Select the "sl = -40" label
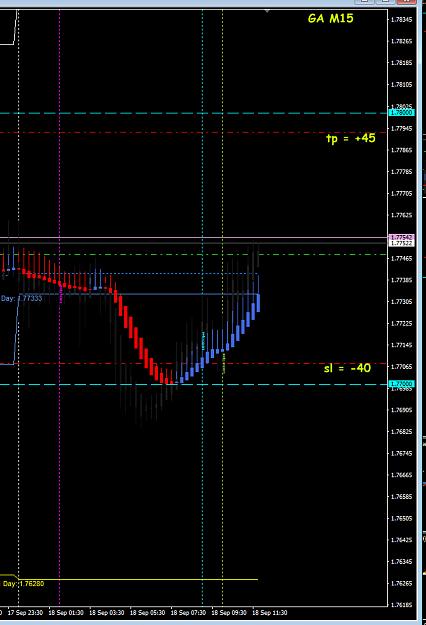The width and height of the screenshot is (426, 625). point(347,368)
